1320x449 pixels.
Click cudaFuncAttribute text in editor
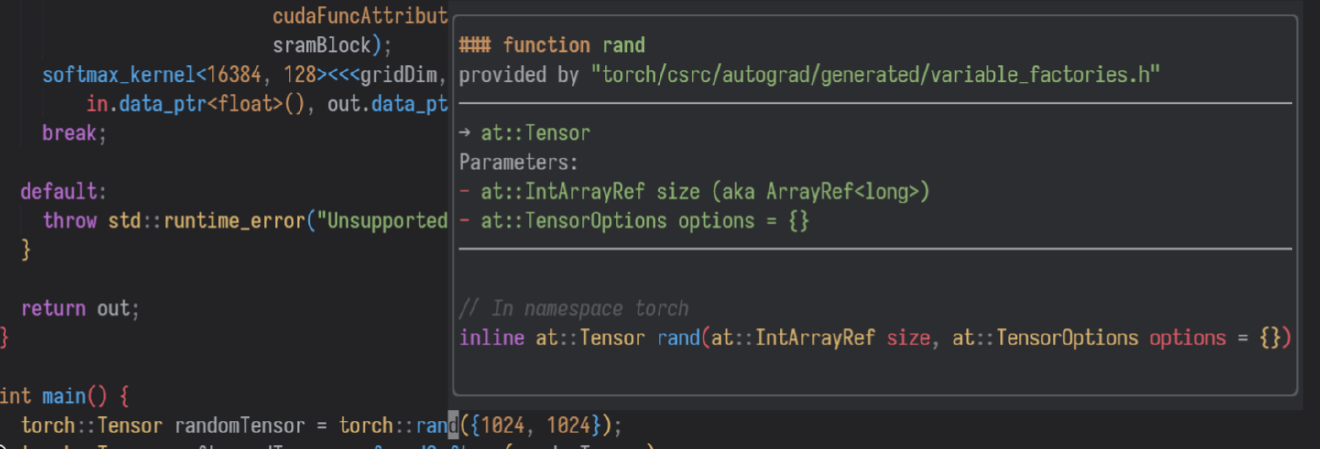point(360,16)
